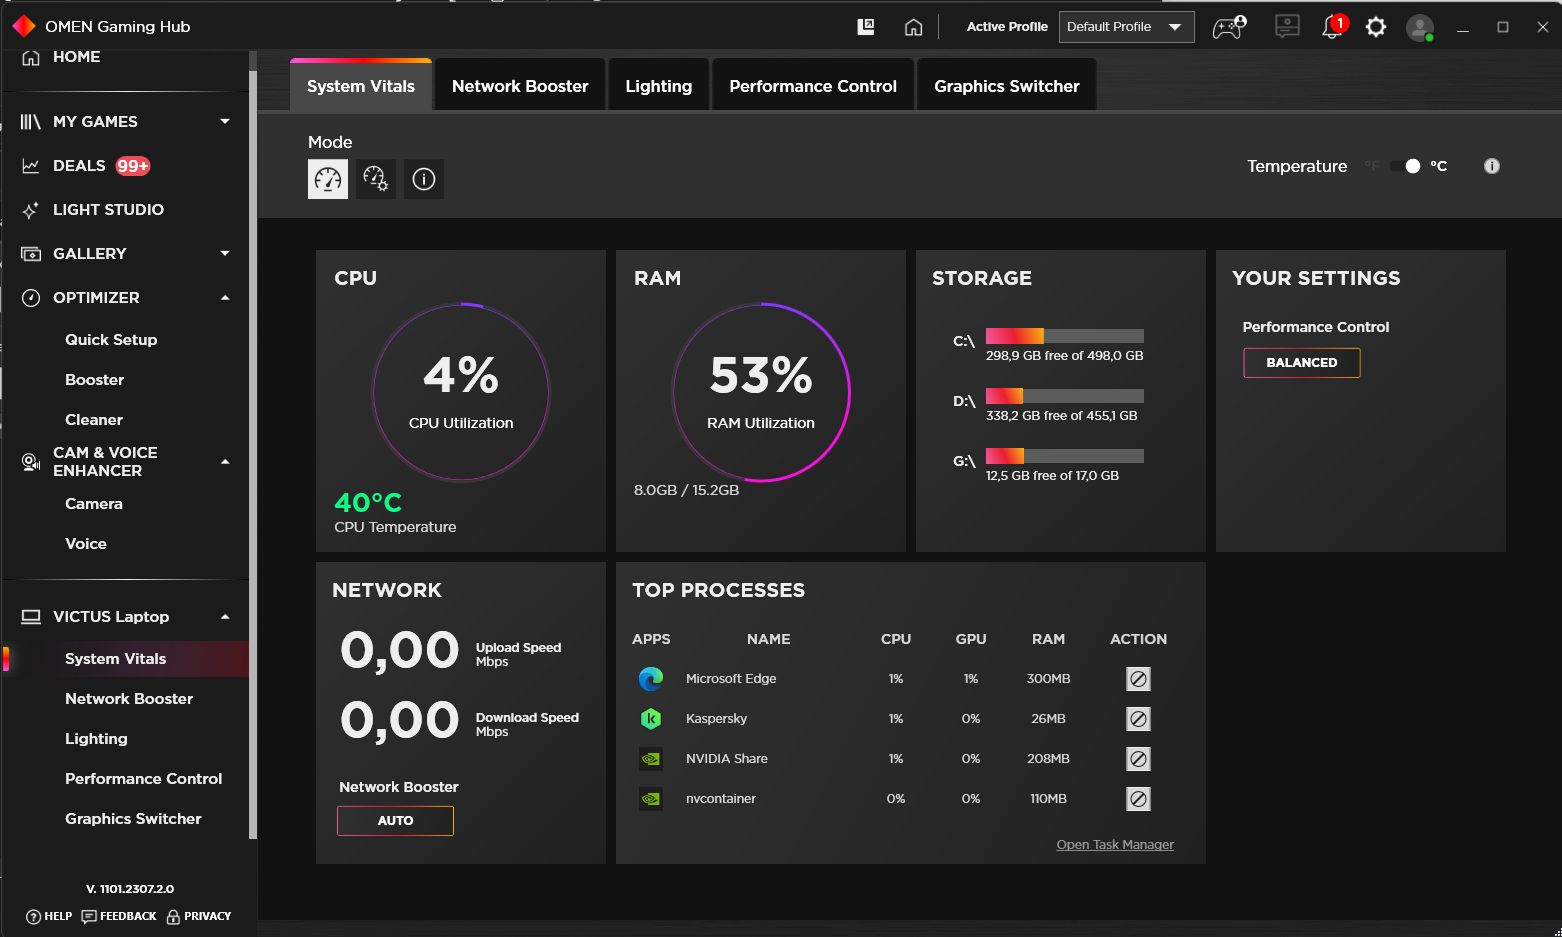Toggle temperature unit between °F and °C

coord(1405,166)
